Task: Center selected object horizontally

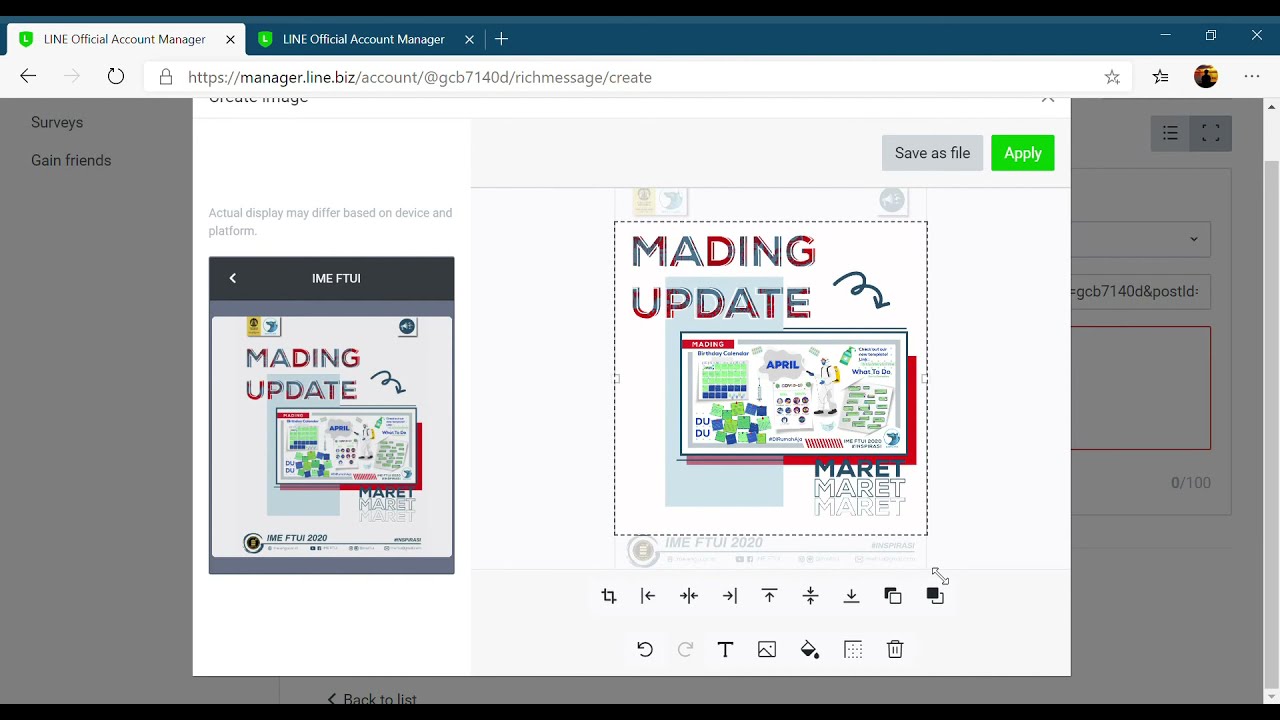Action: coord(689,596)
